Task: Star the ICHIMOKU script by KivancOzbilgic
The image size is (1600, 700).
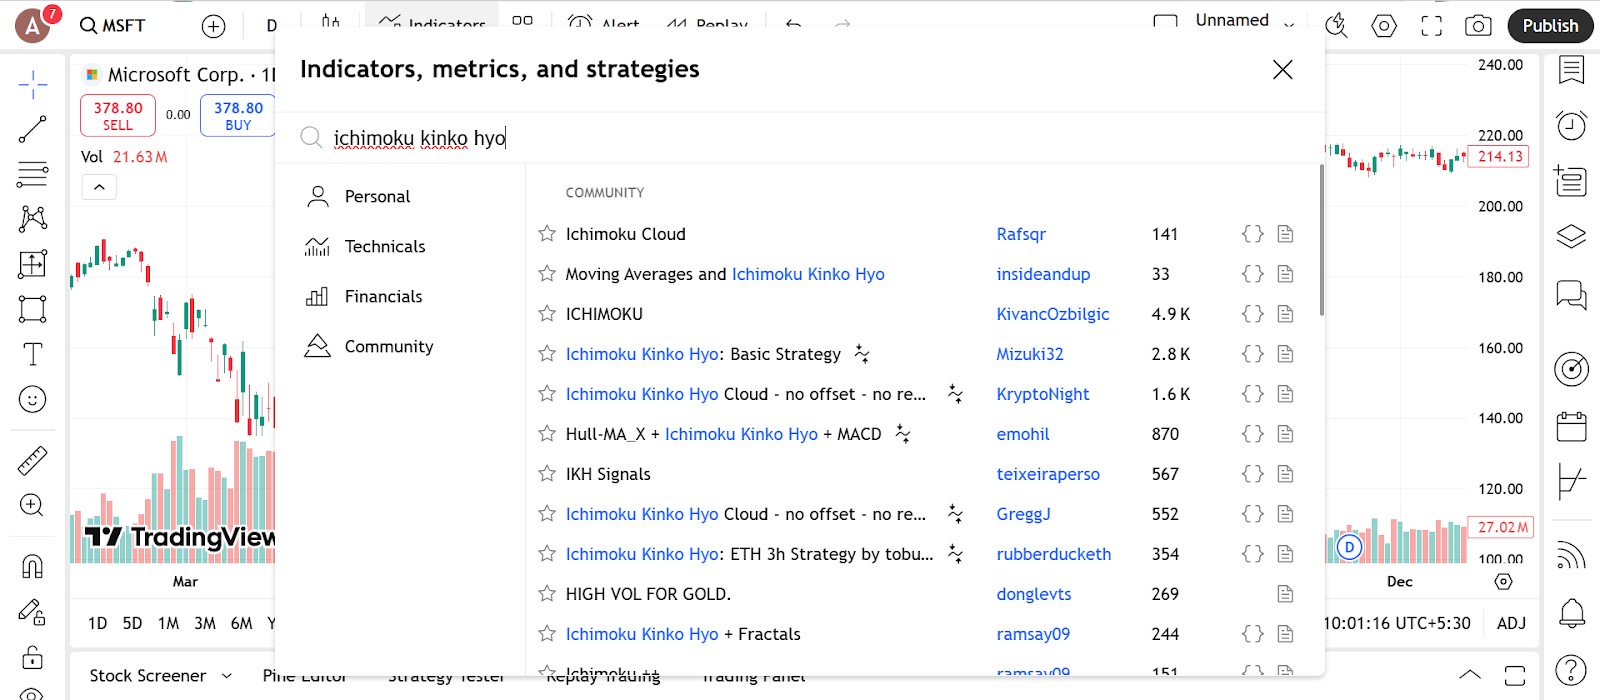Action: pos(547,314)
